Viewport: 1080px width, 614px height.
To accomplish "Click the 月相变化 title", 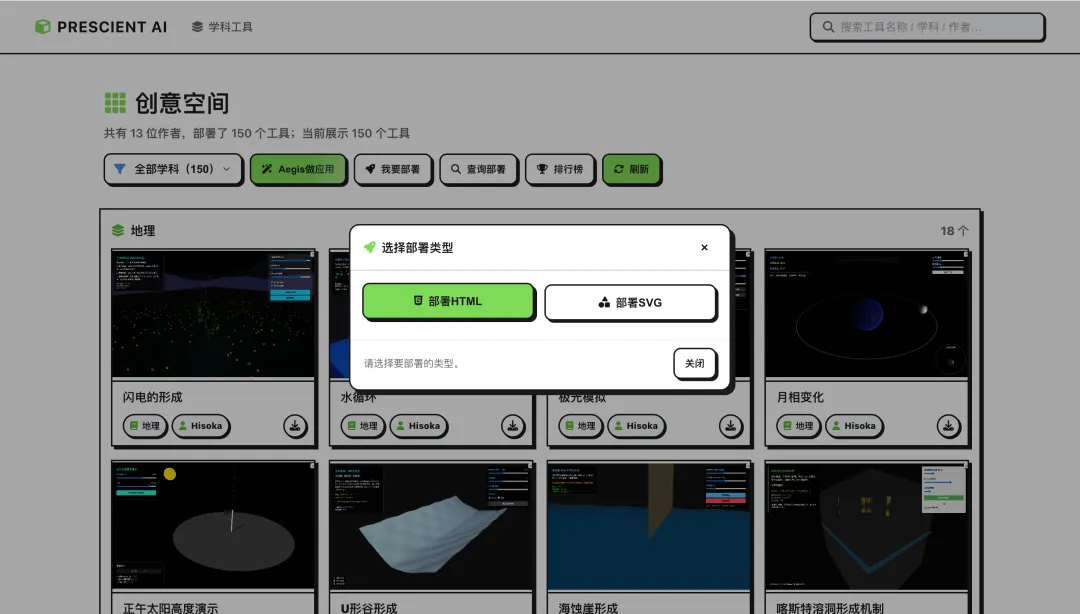I will pos(800,397).
